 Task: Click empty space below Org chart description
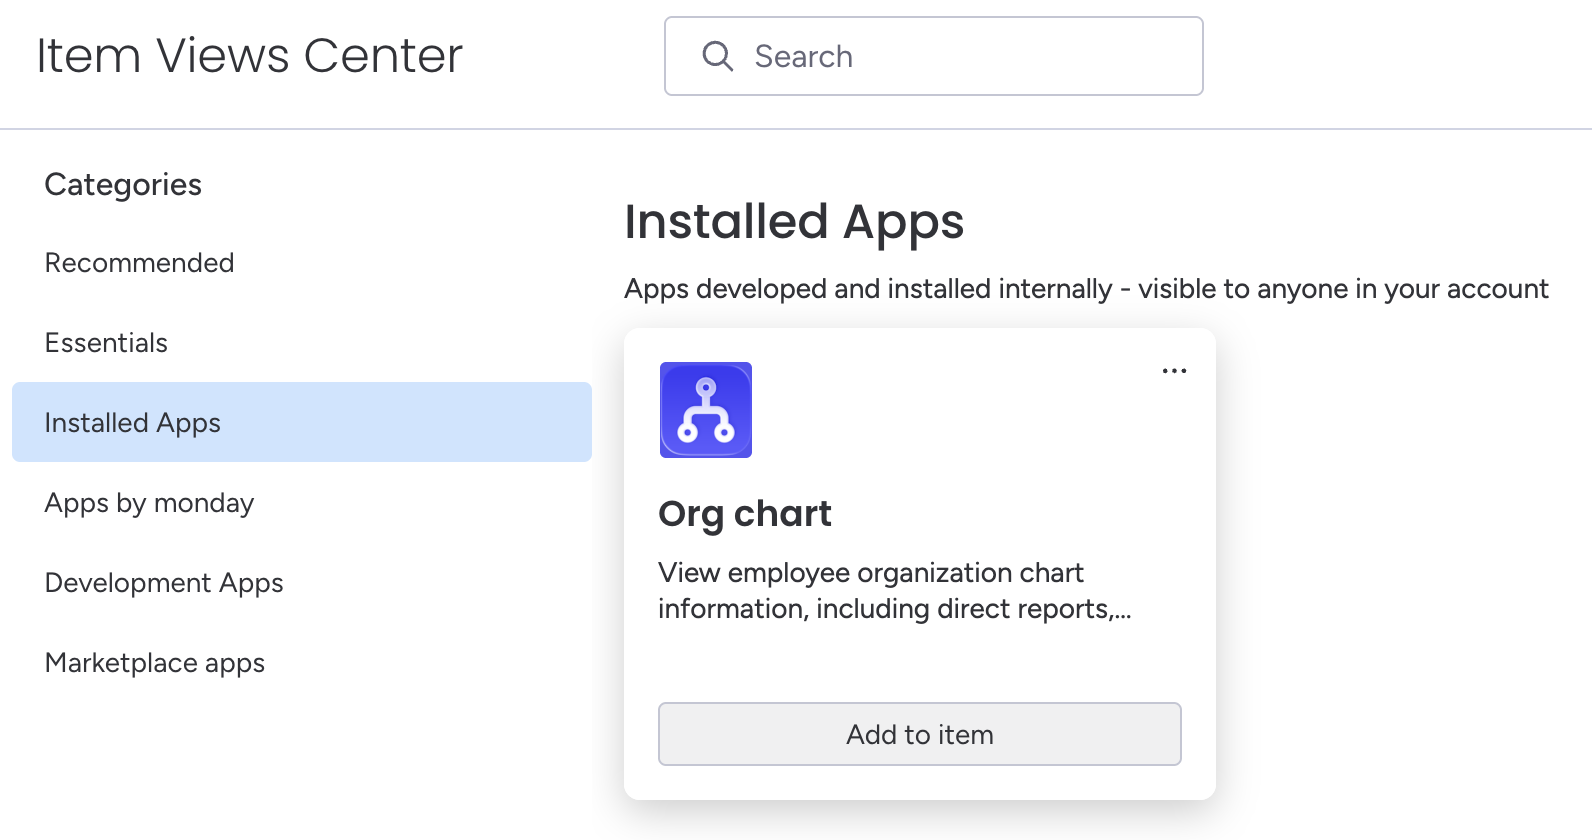pos(918,662)
